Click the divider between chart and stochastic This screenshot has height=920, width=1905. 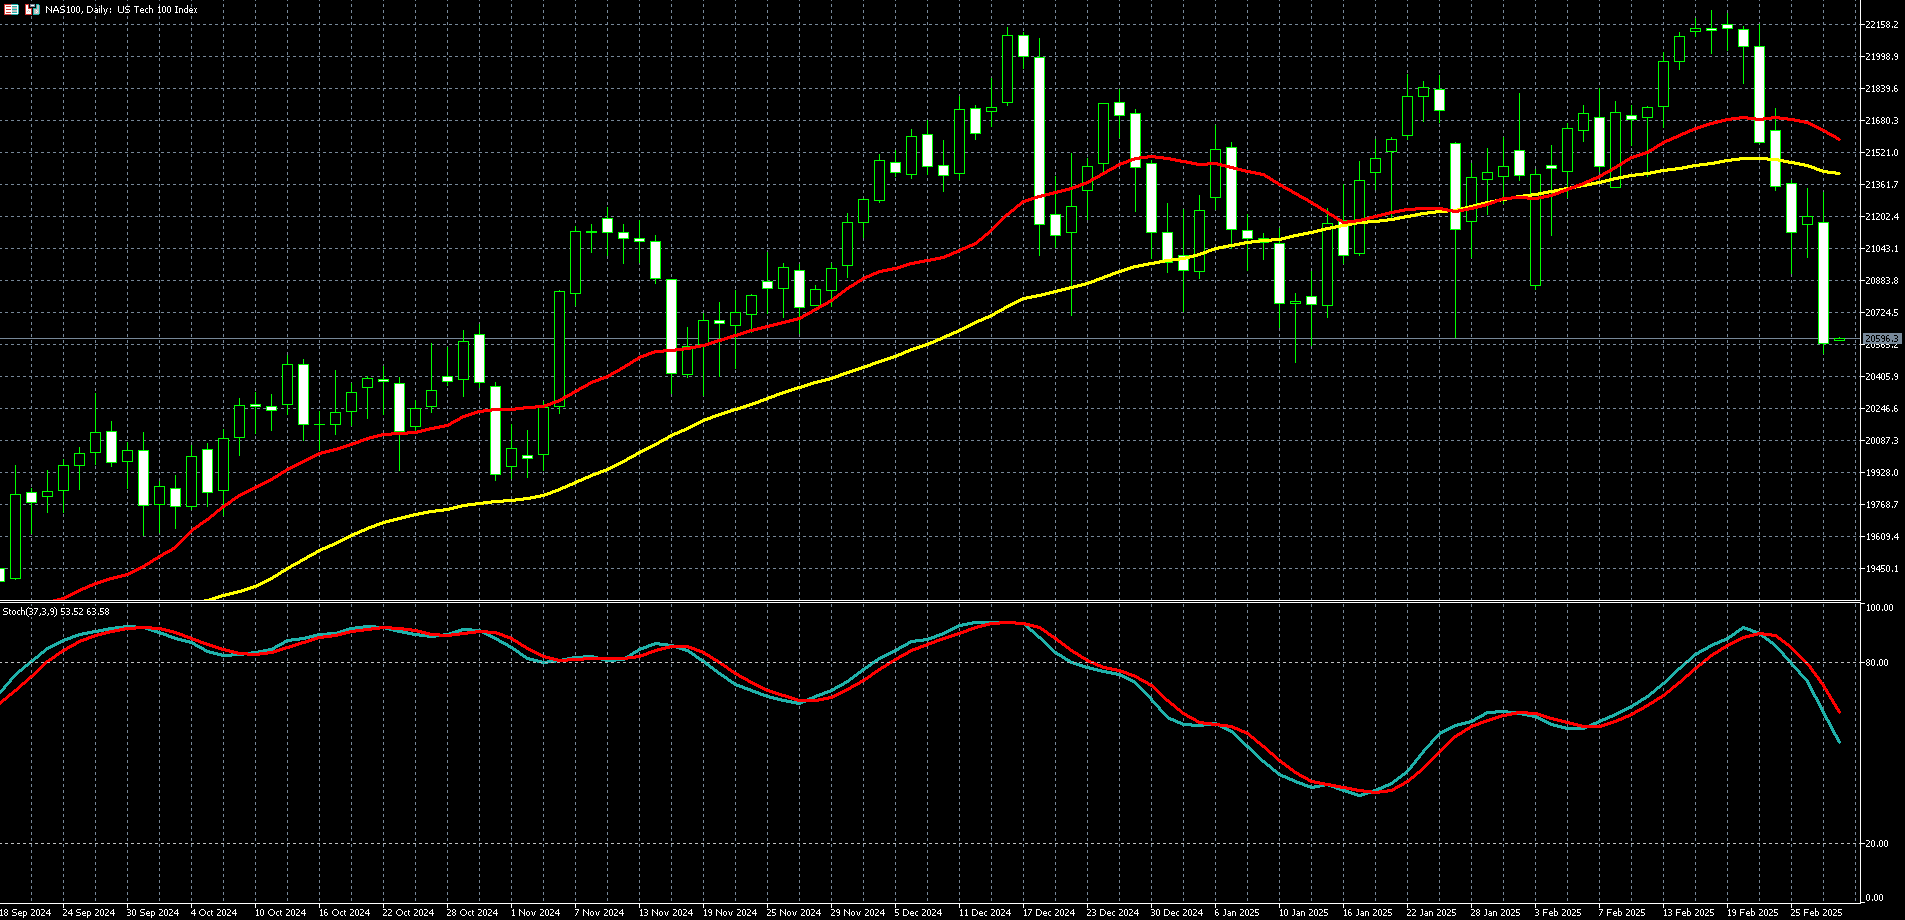tap(928, 601)
